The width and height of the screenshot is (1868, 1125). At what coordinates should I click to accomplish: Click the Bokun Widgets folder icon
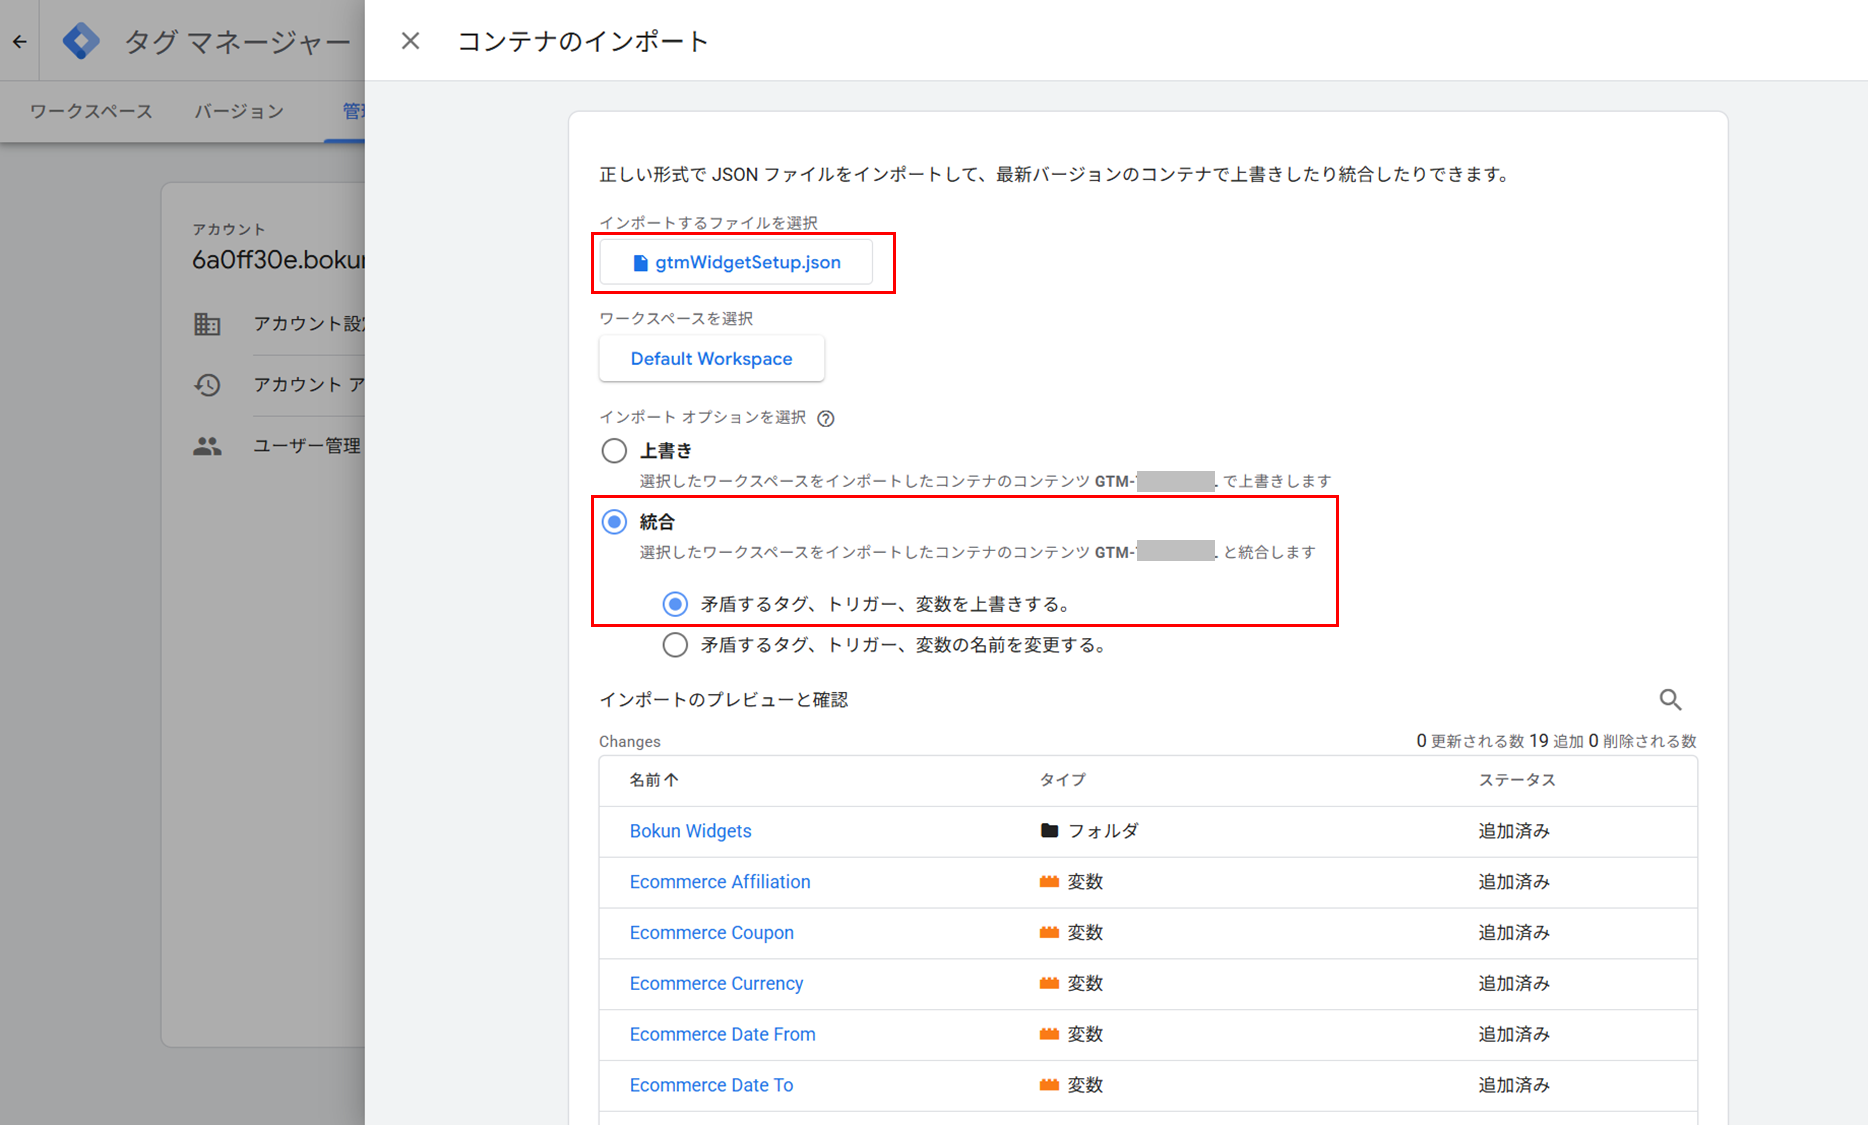1049,831
